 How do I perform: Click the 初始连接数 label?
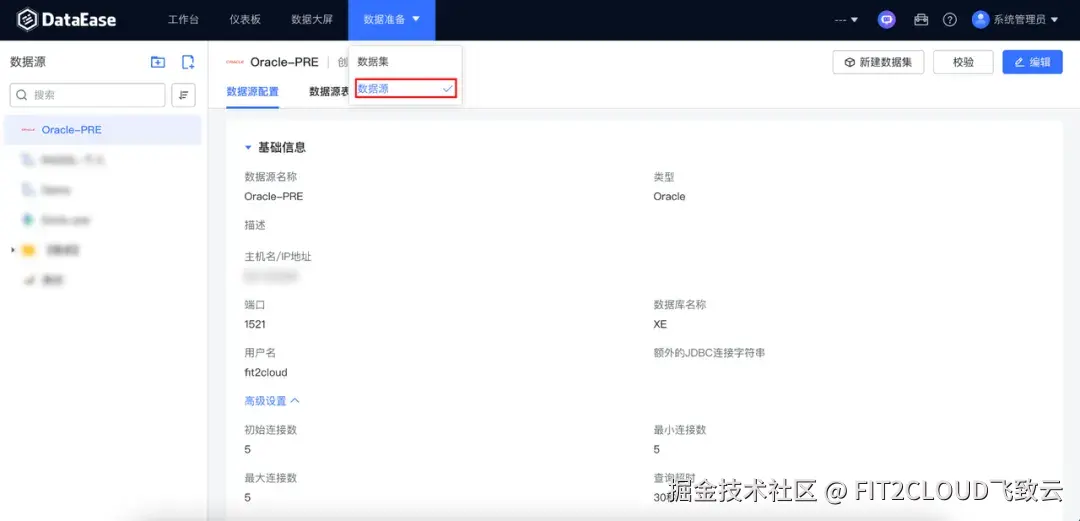(x=271, y=430)
